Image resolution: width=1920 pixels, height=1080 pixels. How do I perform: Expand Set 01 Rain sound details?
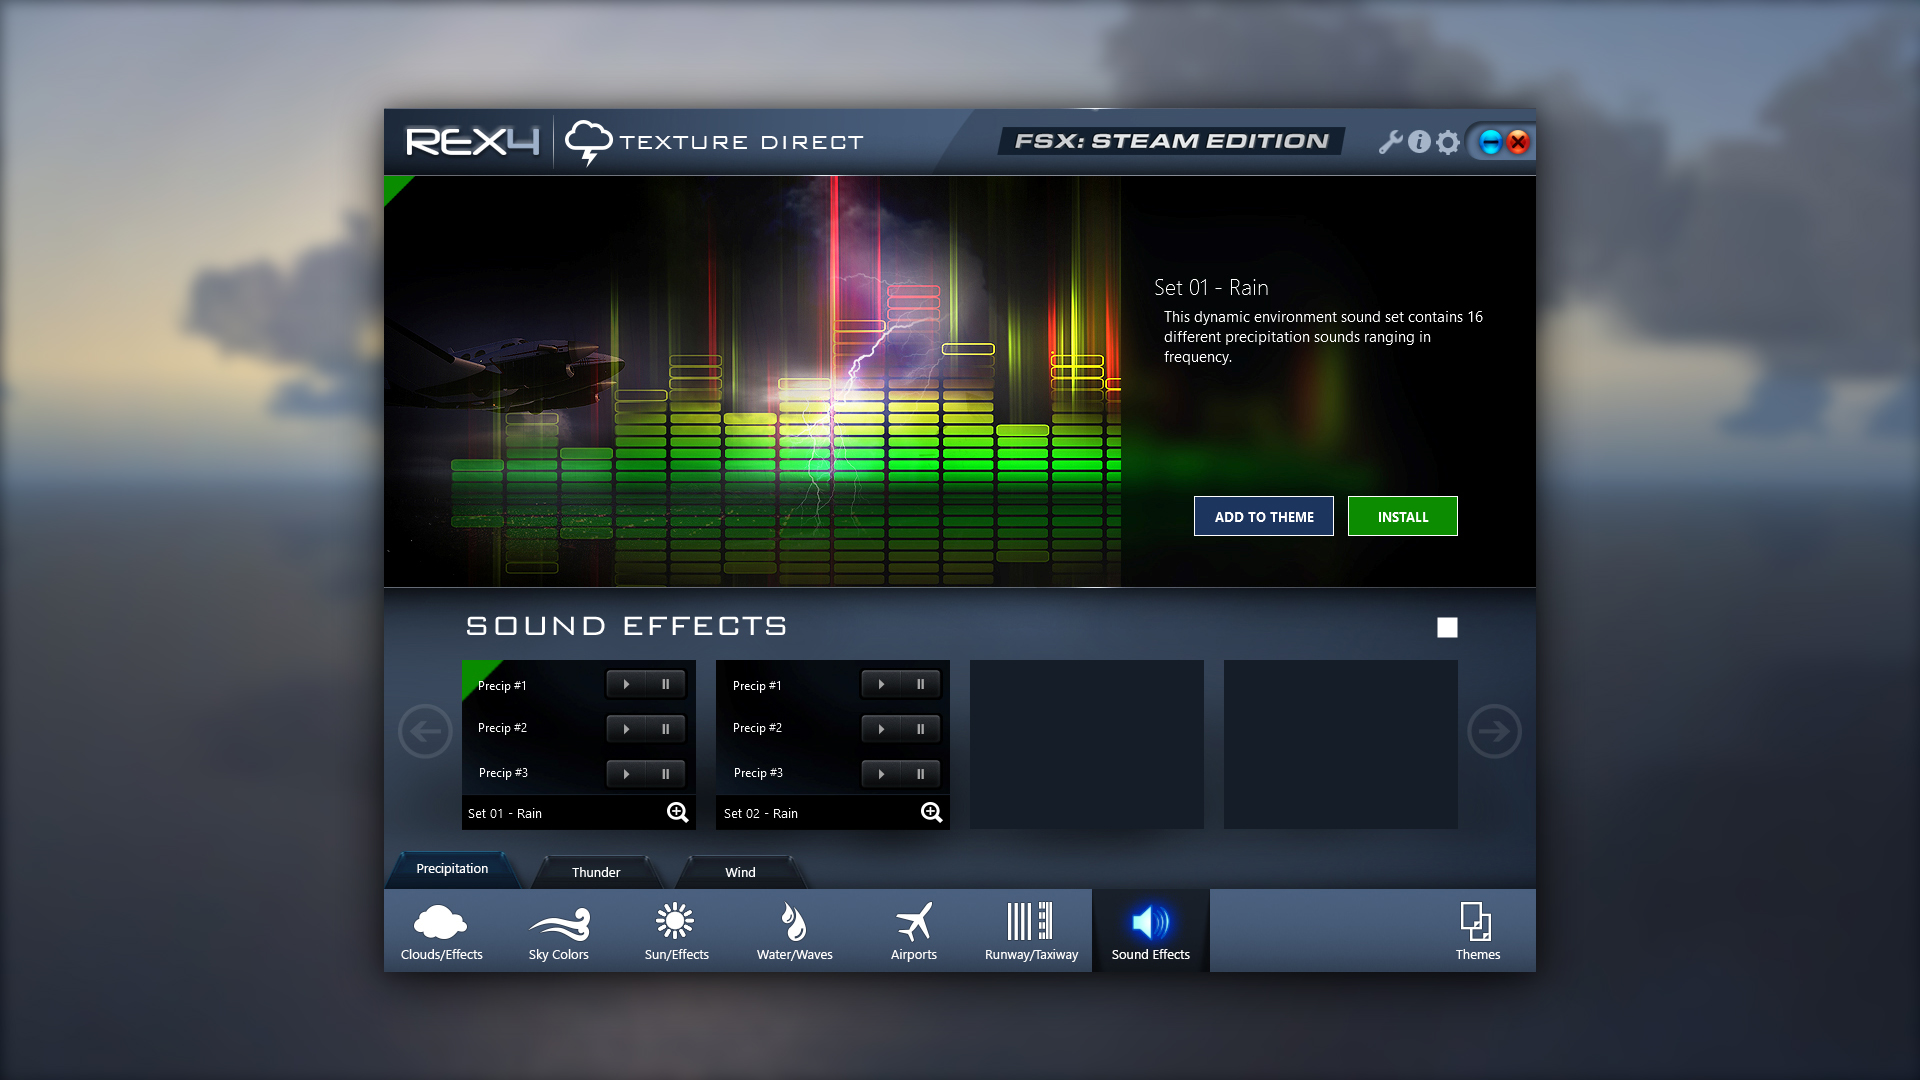tap(676, 812)
